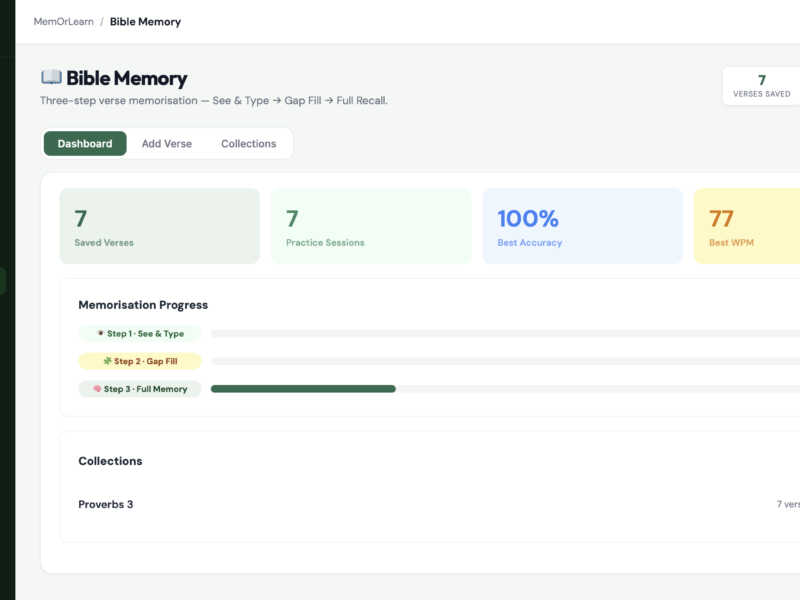Open the Practice Sessions stat card

coord(371,226)
